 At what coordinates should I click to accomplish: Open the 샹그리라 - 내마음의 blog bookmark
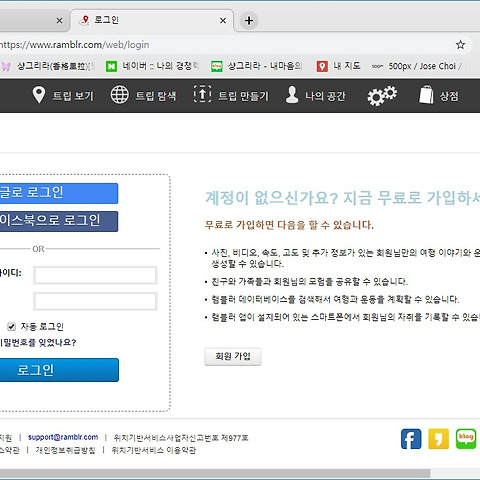[256, 66]
